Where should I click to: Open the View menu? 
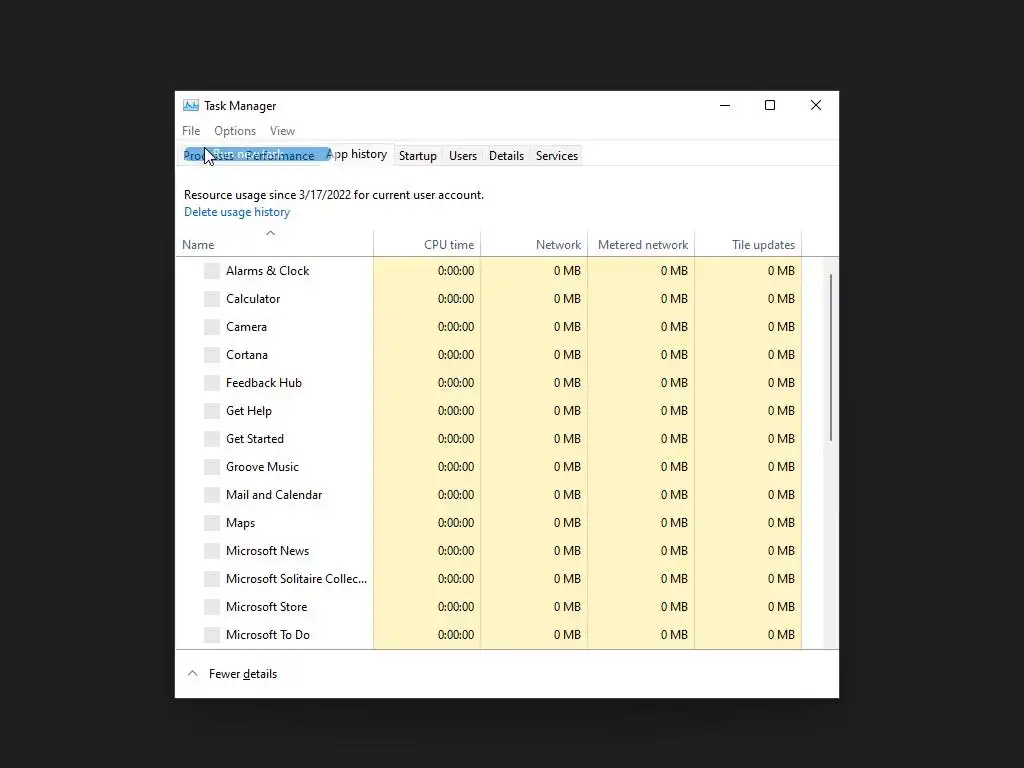tap(282, 131)
